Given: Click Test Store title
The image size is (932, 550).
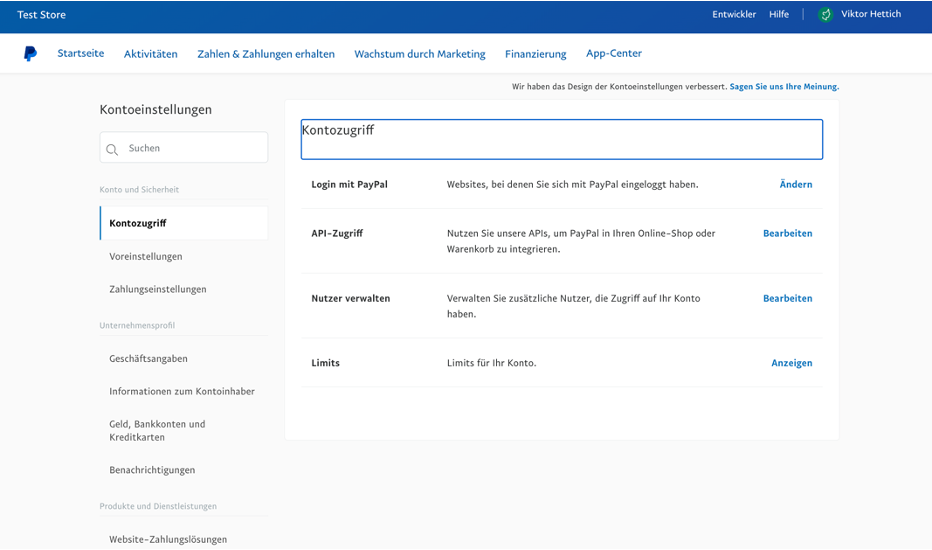Looking at the screenshot, I should click(41, 15).
